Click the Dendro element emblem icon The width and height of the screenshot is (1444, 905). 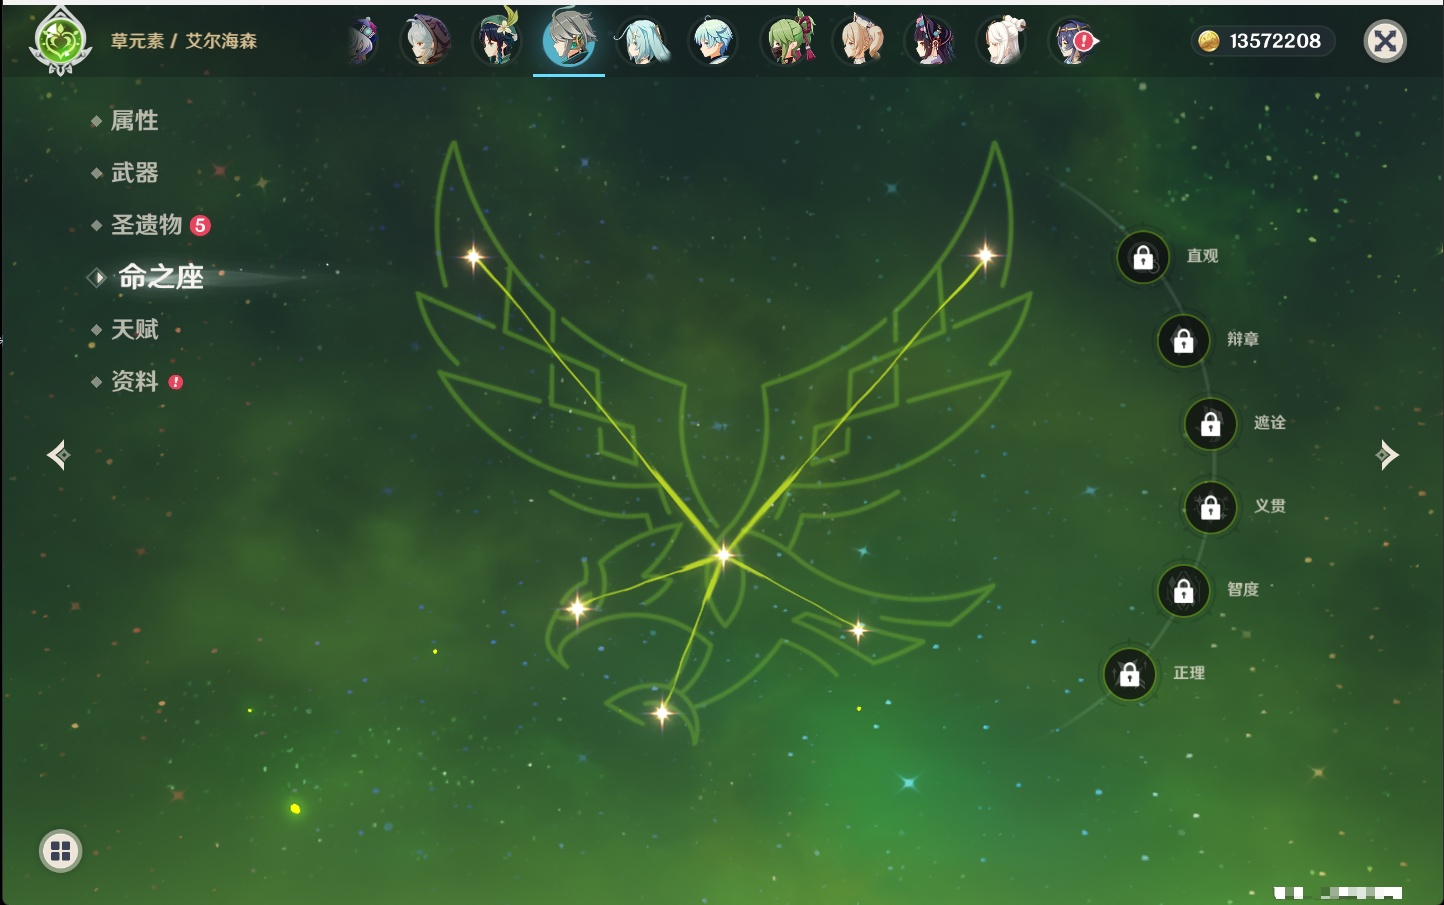[60, 41]
